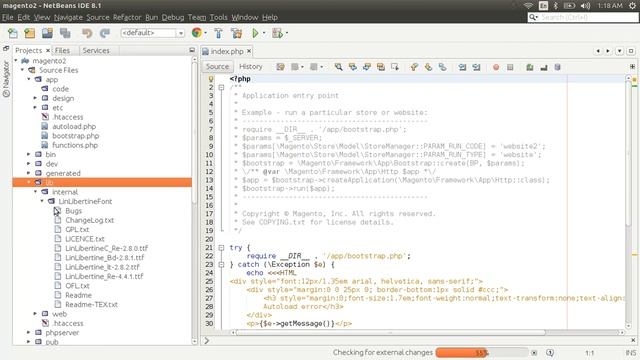Switch to the Files tab

[x=62, y=50]
